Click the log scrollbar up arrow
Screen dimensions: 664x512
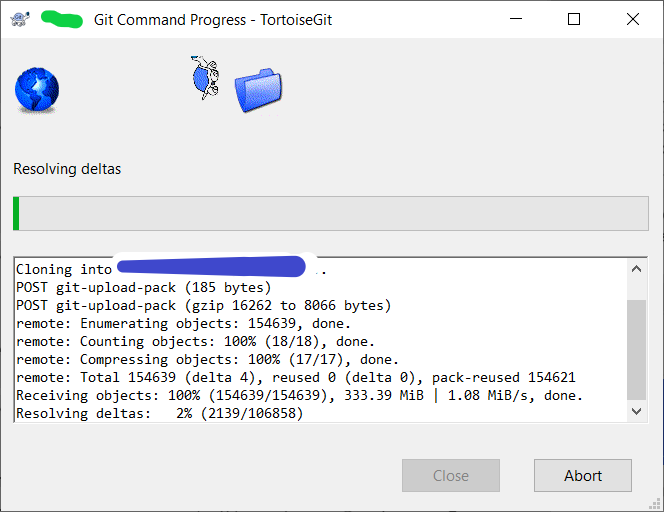636,269
